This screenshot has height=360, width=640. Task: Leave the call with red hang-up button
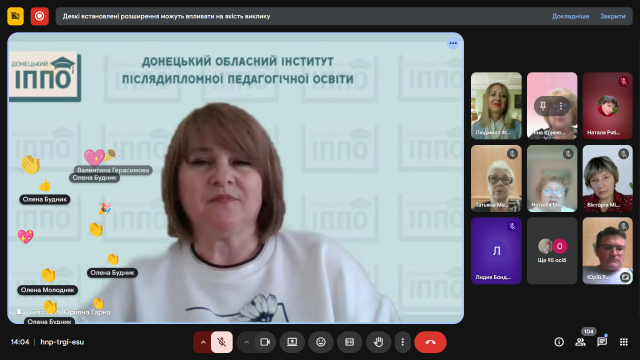[x=430, y=342]
